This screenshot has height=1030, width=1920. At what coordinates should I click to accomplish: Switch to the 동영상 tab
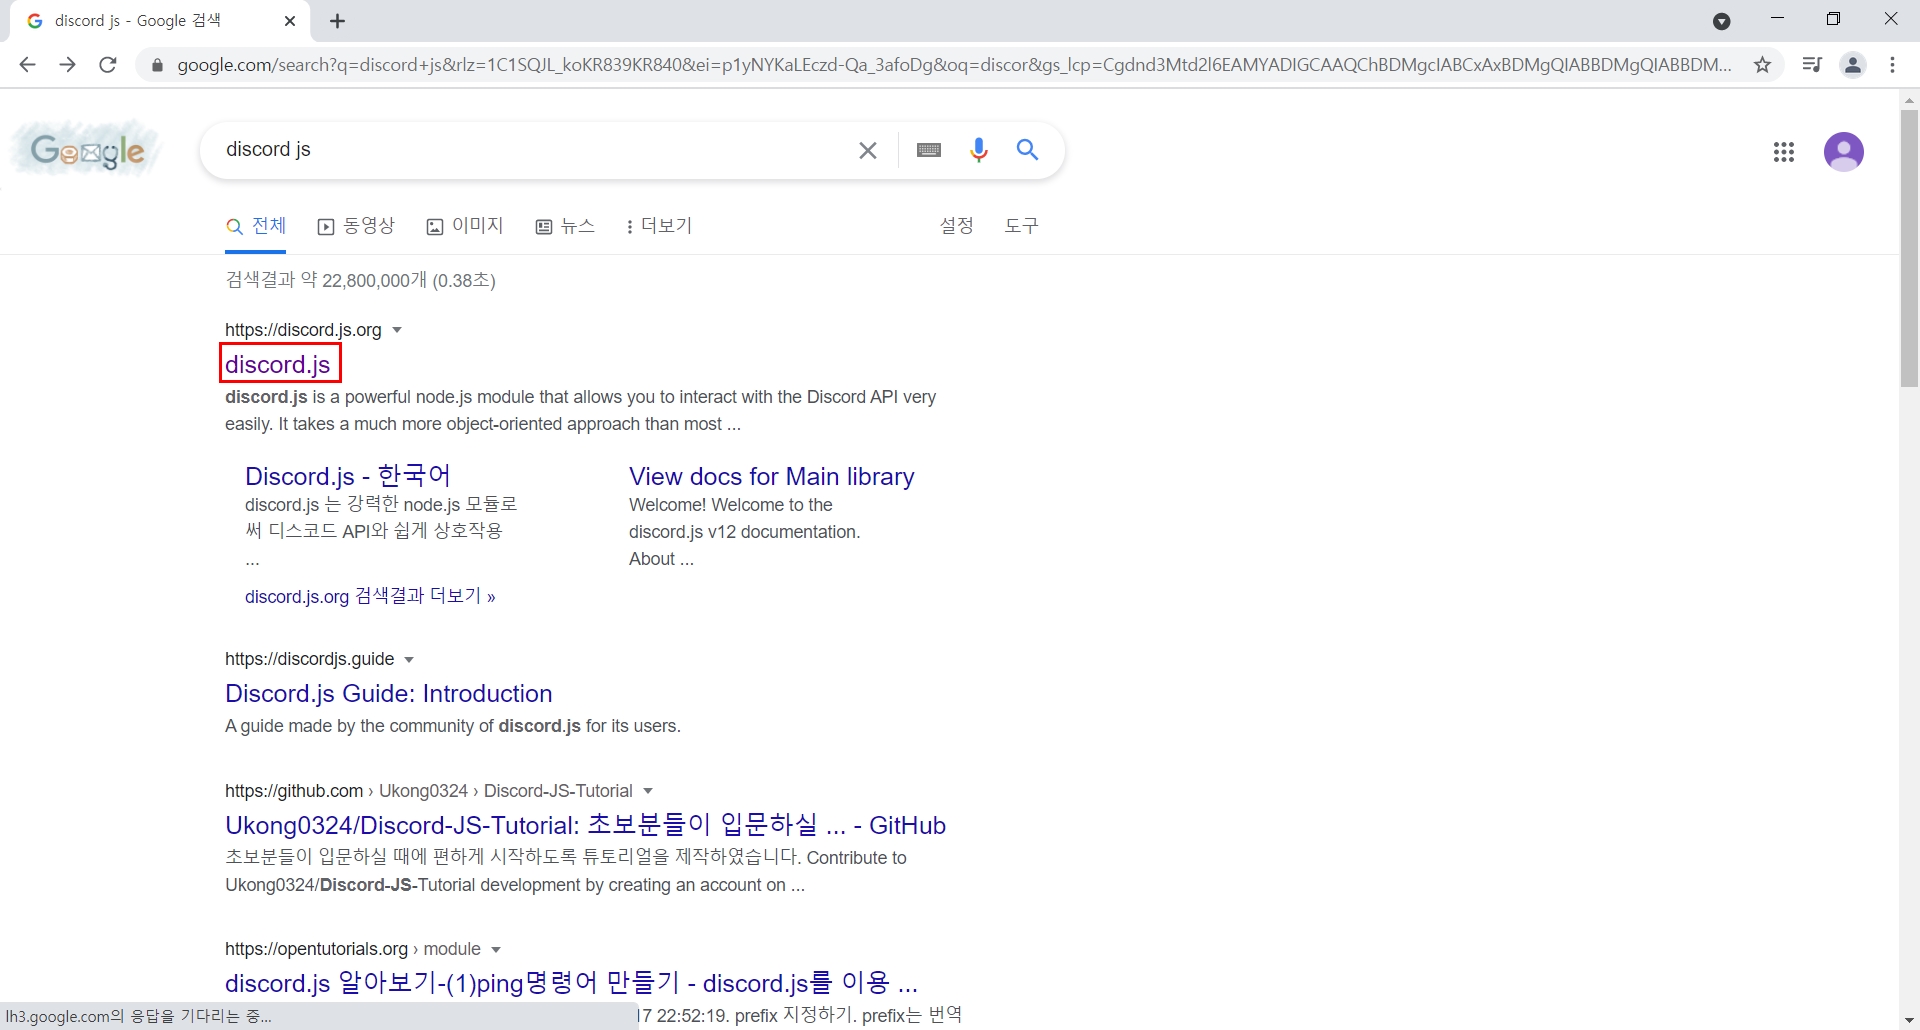[356, 226]
